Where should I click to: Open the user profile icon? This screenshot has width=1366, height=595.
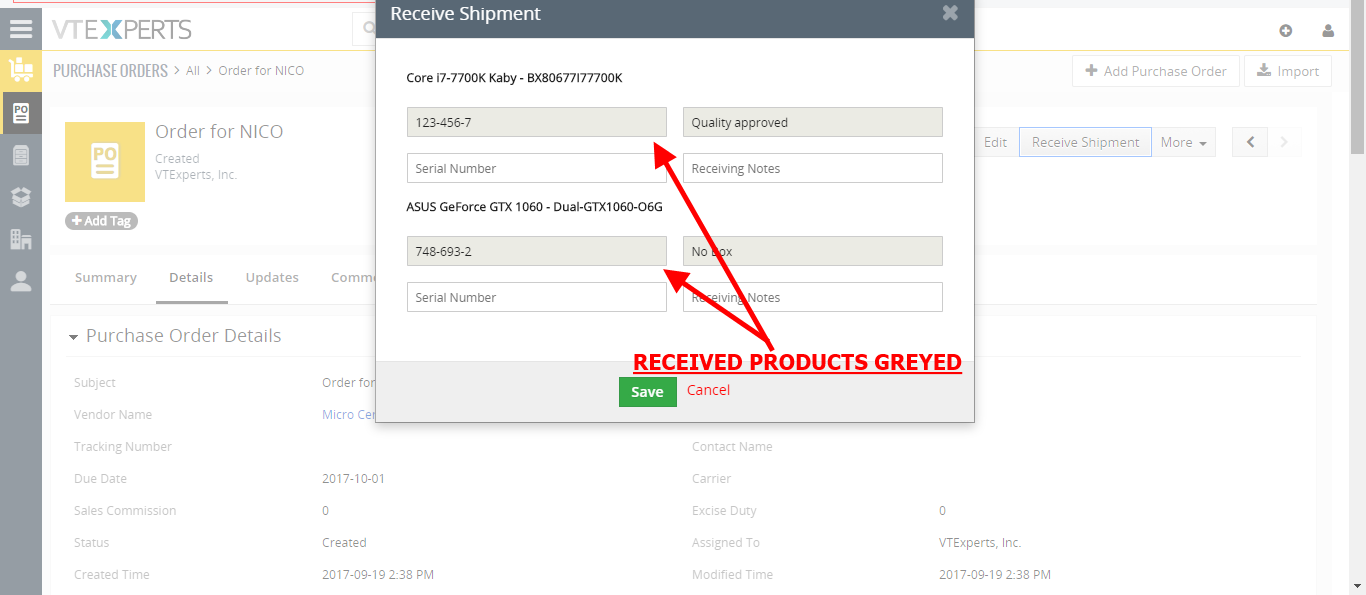click(x=1328, y=30)
